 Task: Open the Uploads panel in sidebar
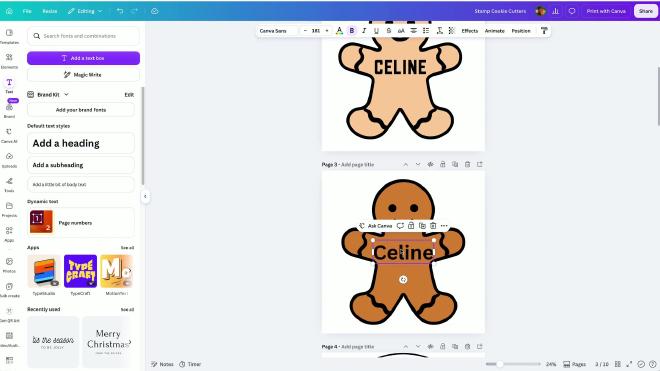[9, 160]
